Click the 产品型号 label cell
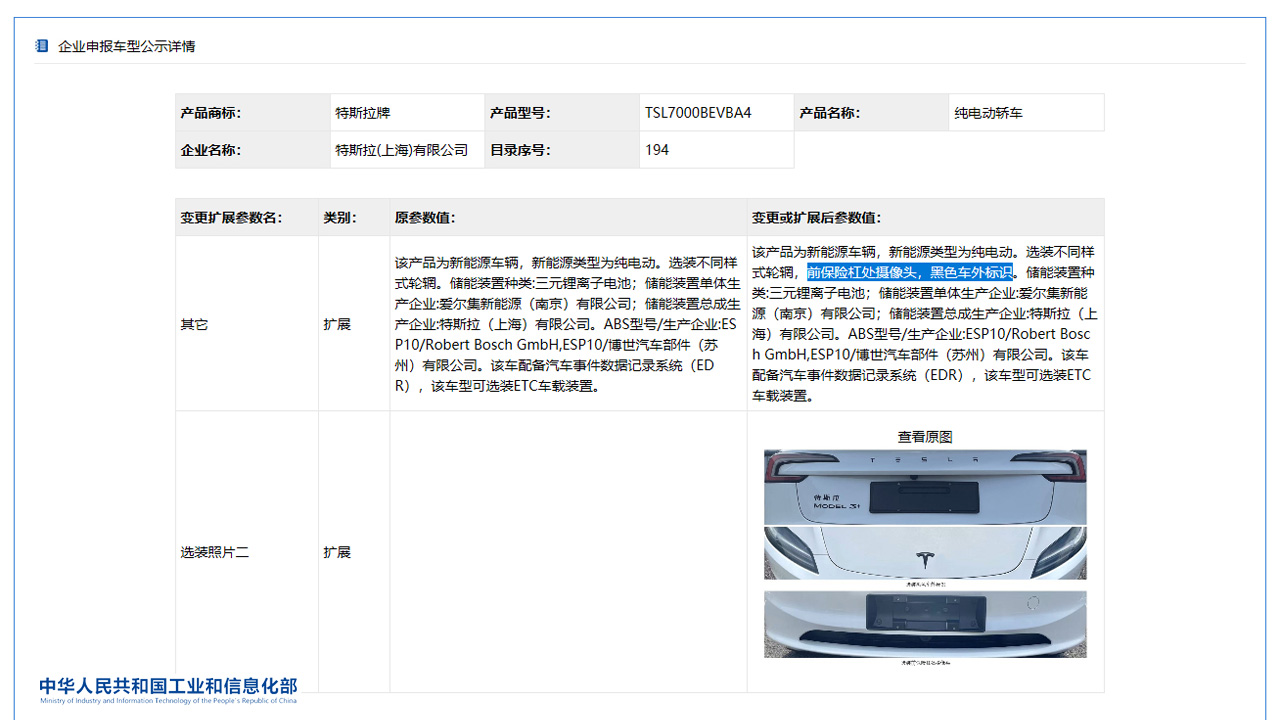The image size is (1280, 720). pos(562,113)
